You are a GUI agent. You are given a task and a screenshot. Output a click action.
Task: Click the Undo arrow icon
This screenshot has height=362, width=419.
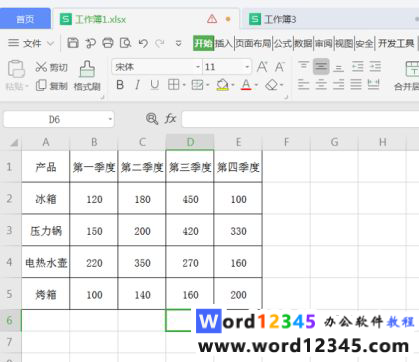(143, 43)
